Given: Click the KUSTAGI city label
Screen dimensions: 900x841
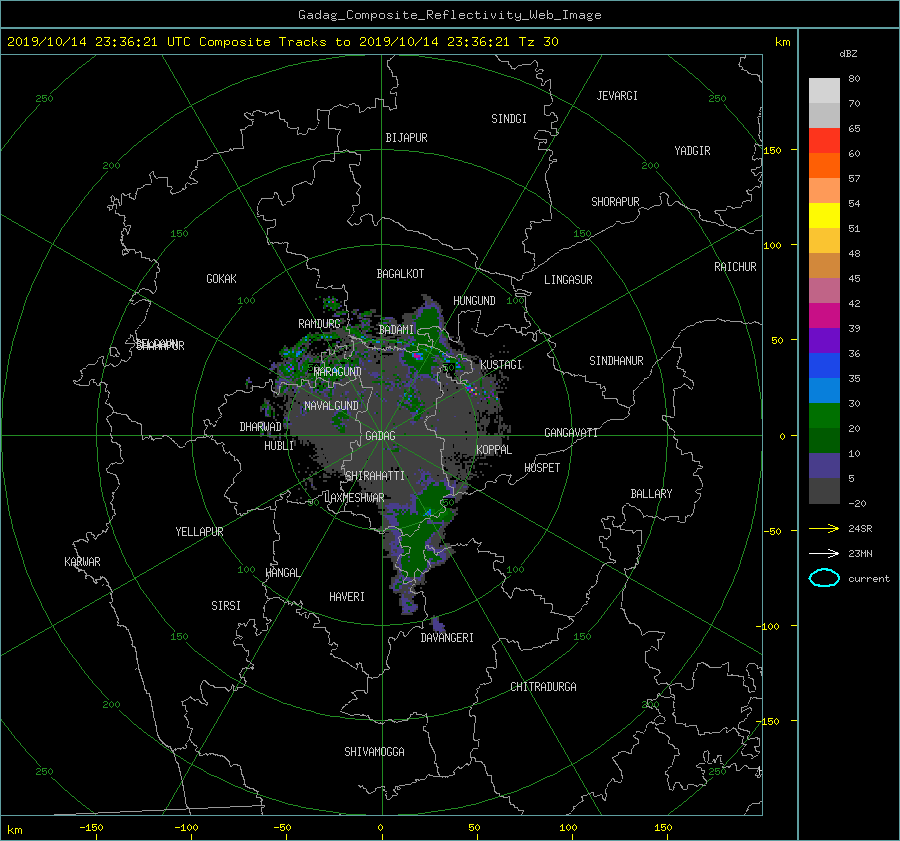Looking at the screenshot, I should click(501, 365).
